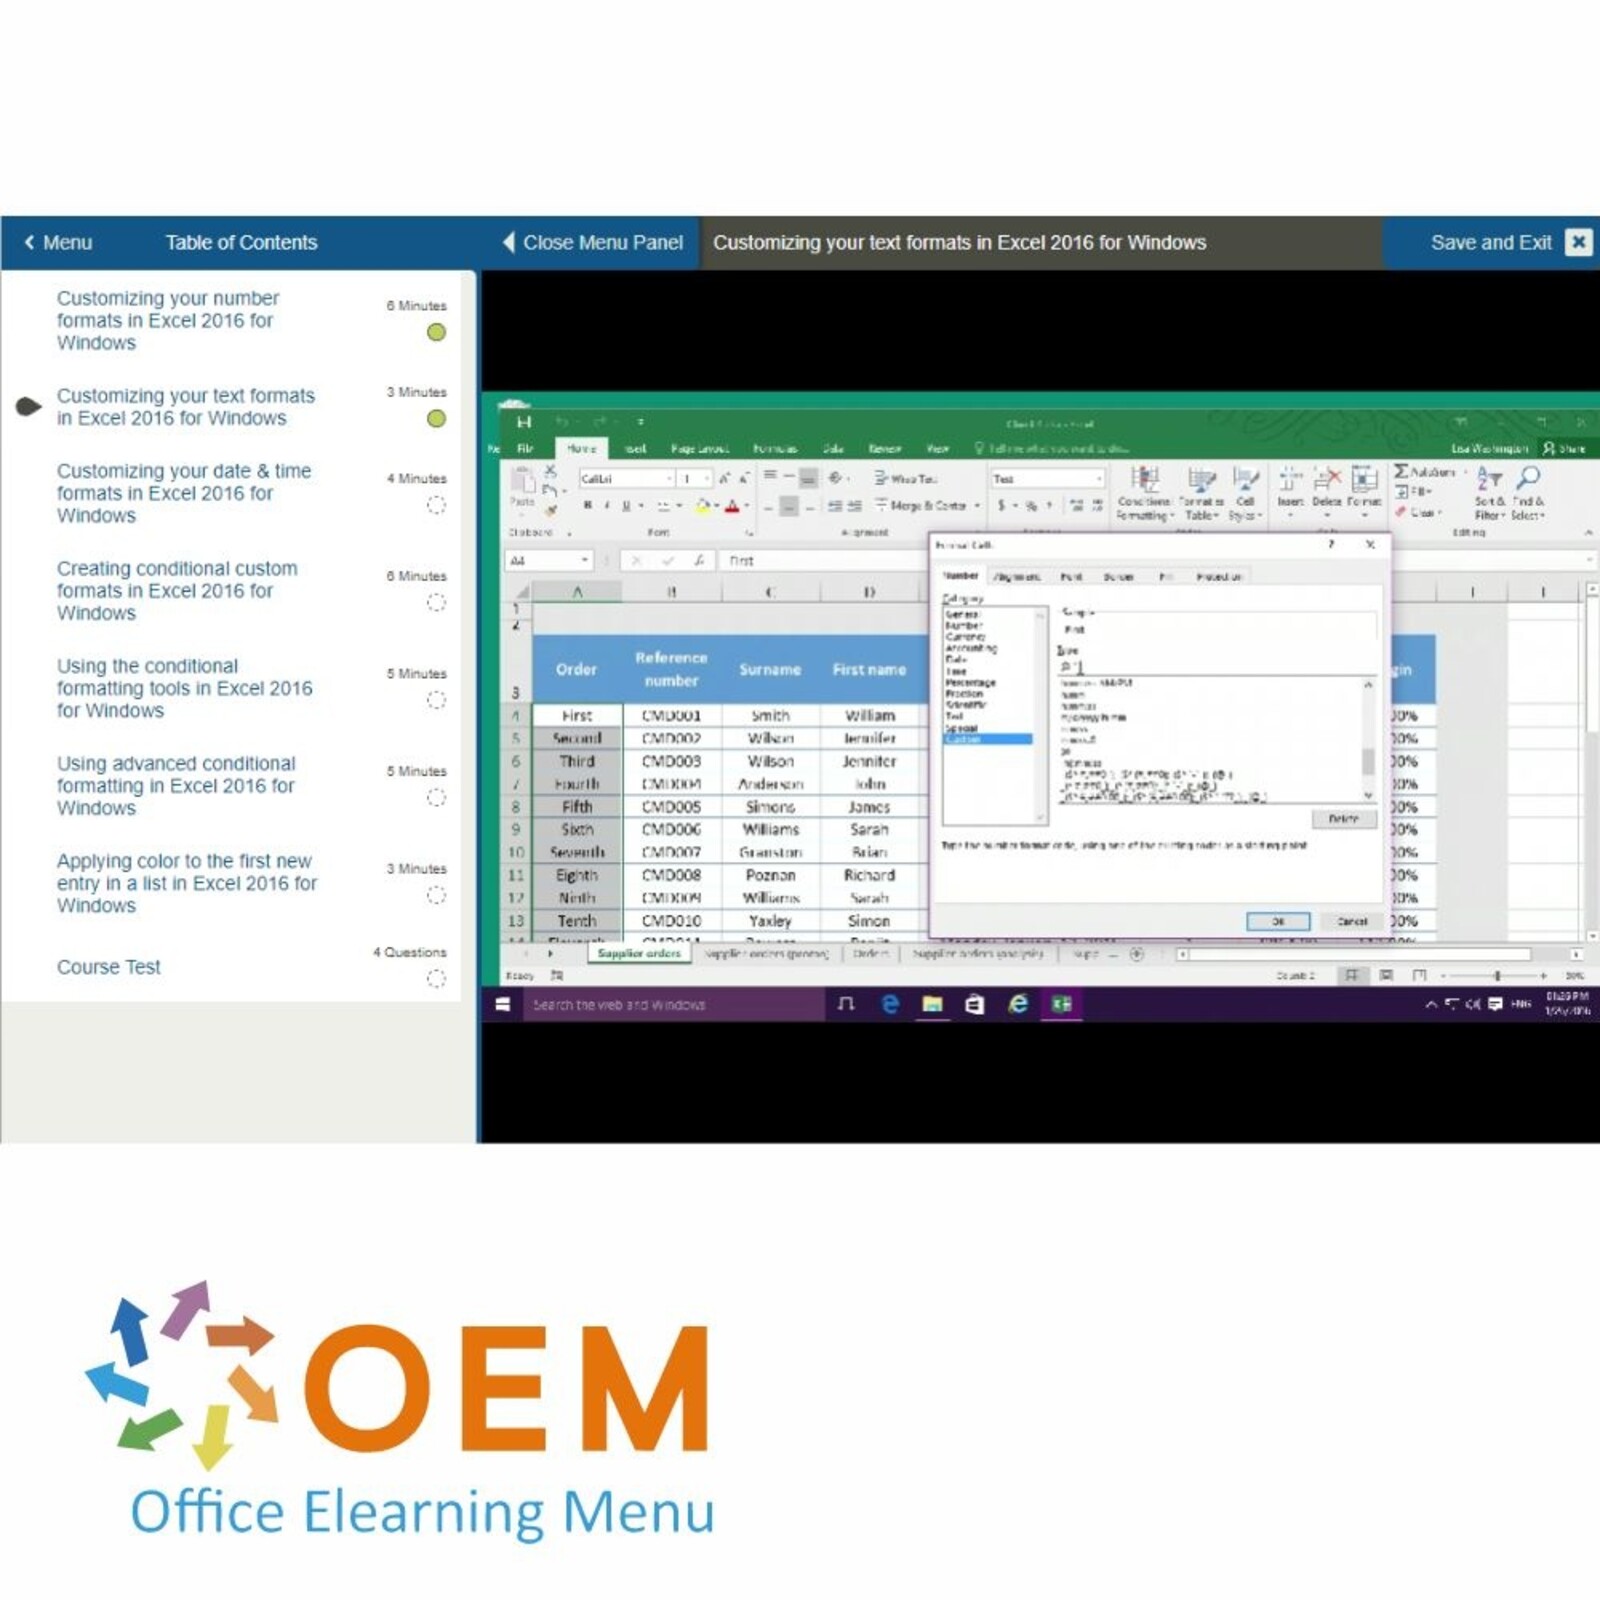1600x1600 pixels.
Task: Open the Name Box dropdown showing A4
Action: pyautogui.click(x=585, y=560)
